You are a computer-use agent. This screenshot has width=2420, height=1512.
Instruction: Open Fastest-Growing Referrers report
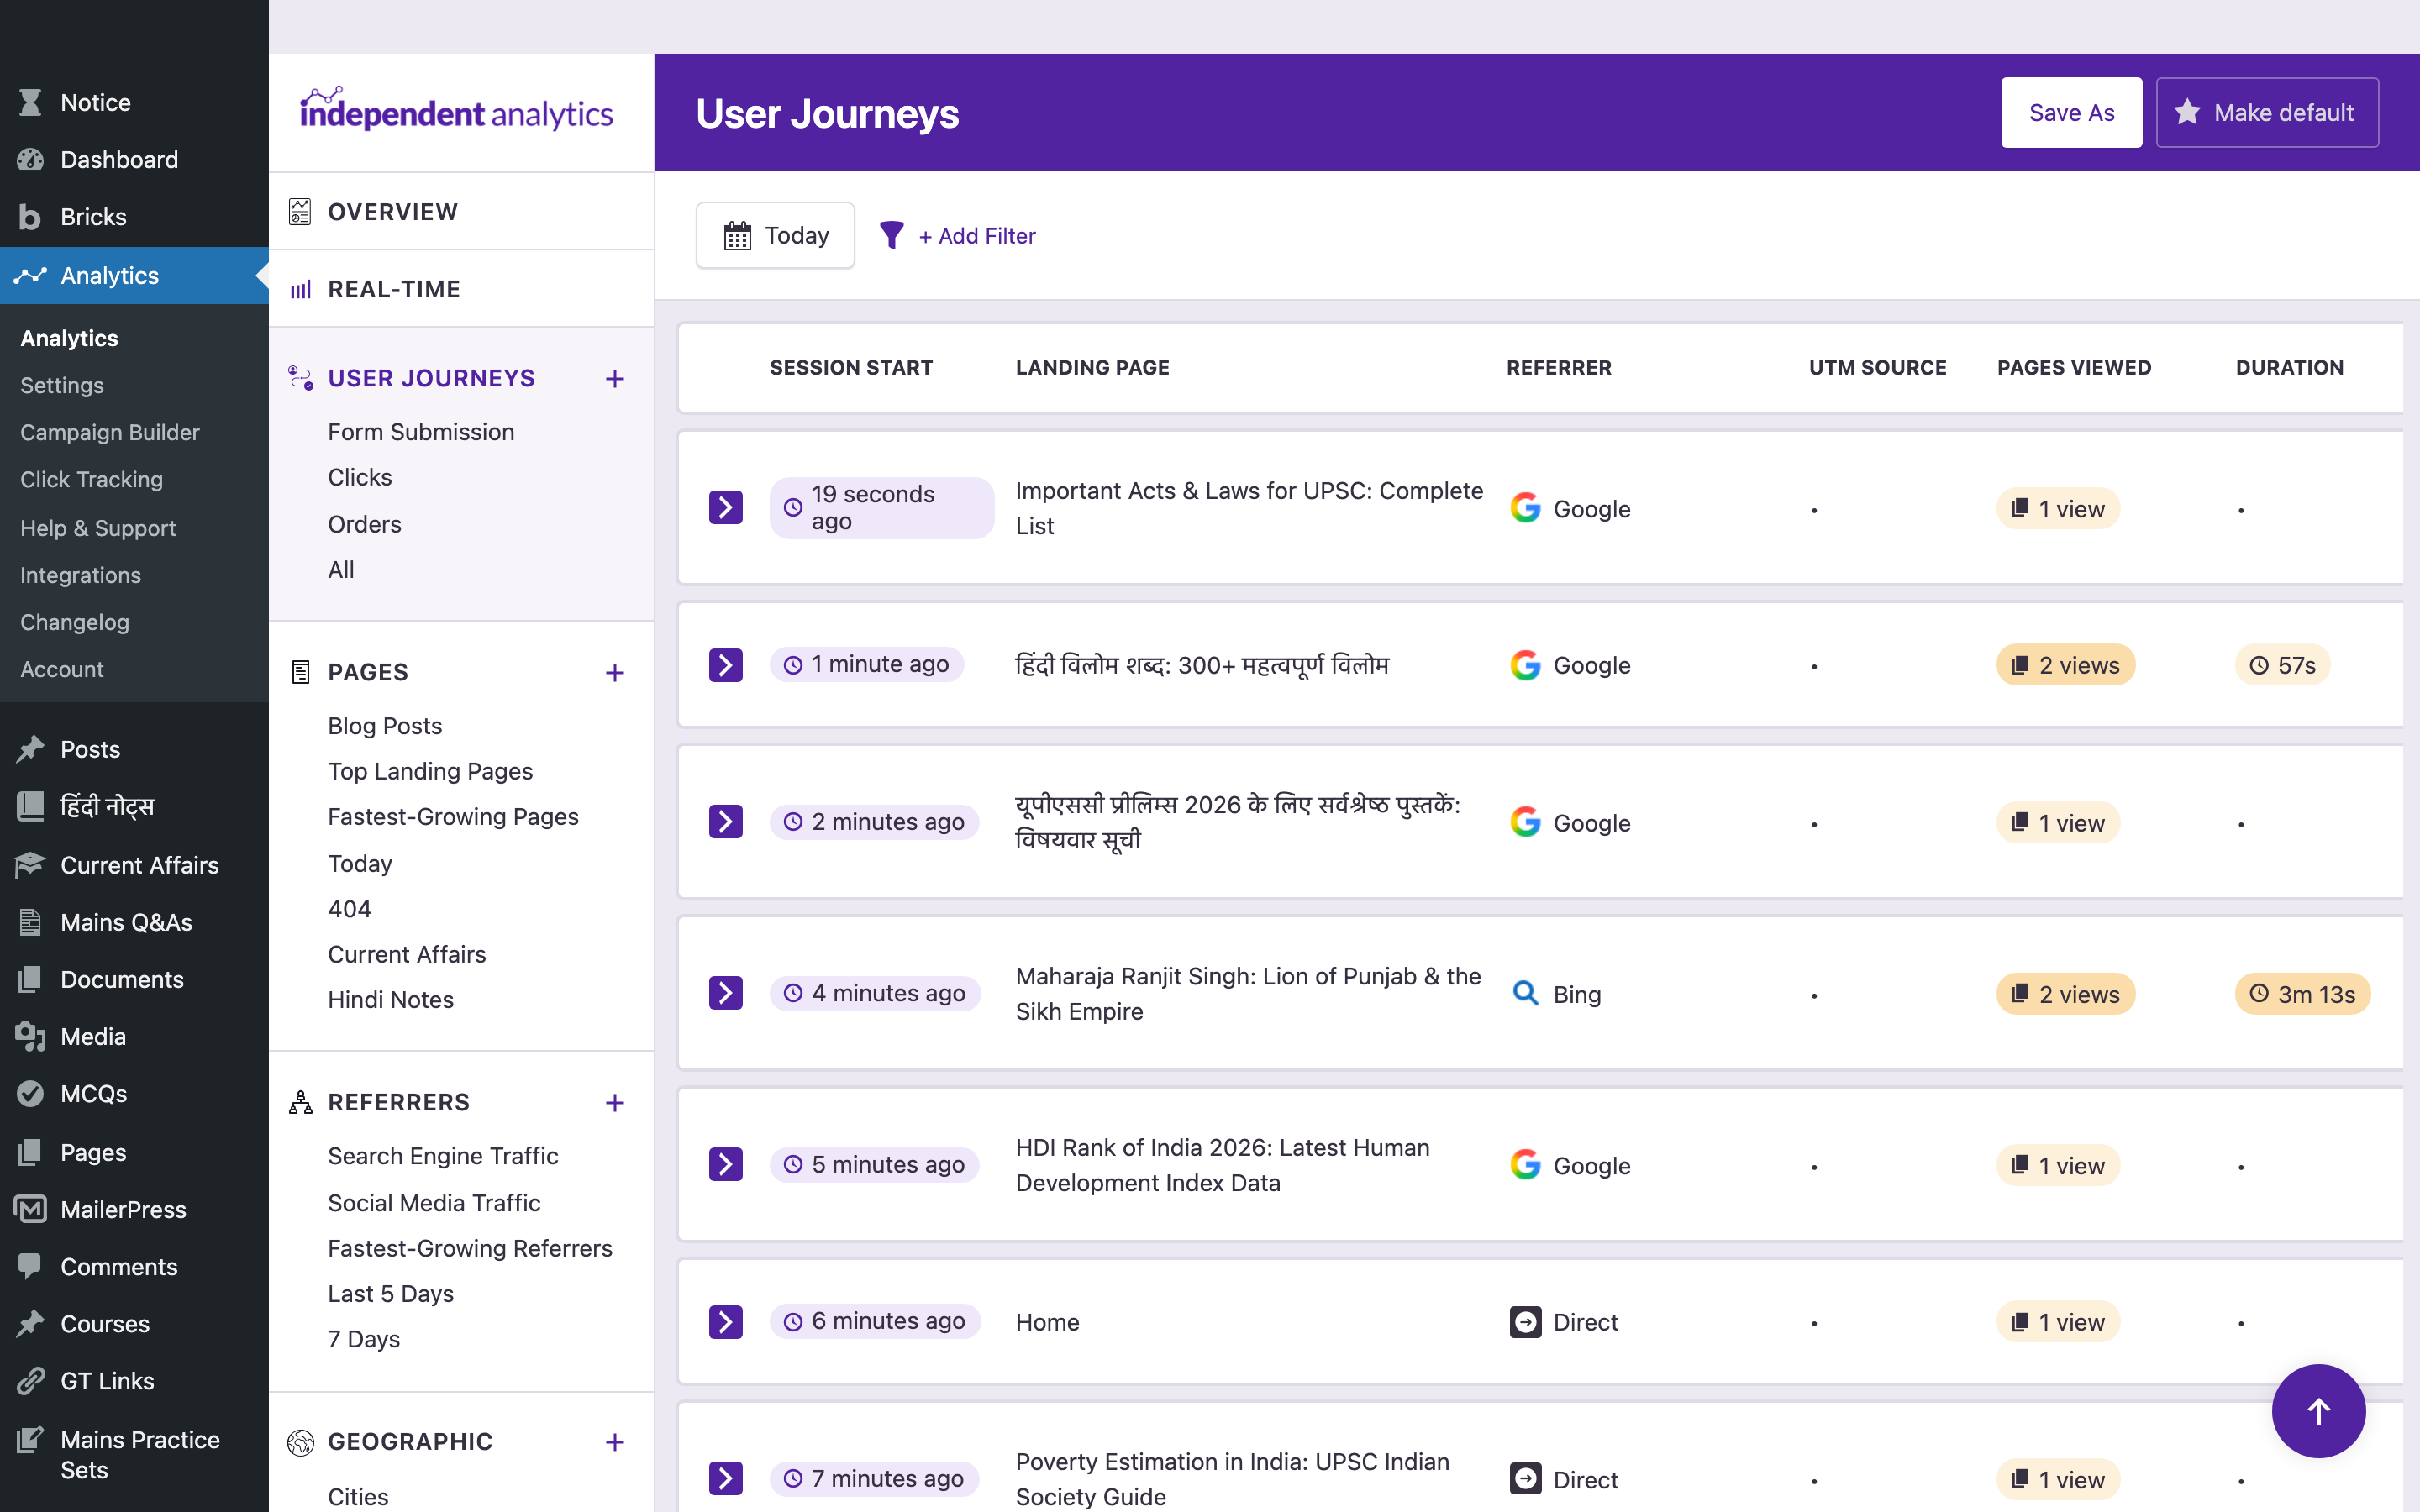(x=470, y=1248)
